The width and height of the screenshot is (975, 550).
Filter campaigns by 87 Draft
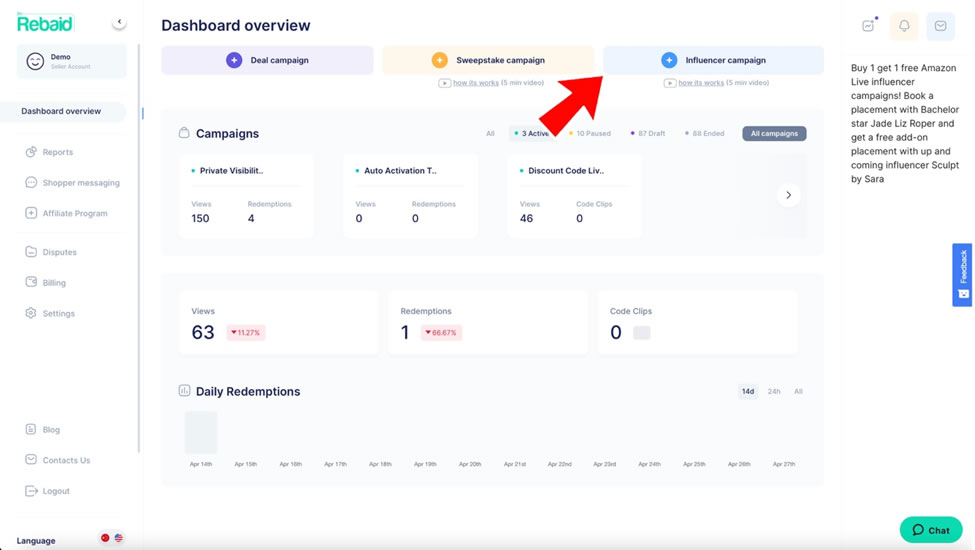click(x=648, y=134)
